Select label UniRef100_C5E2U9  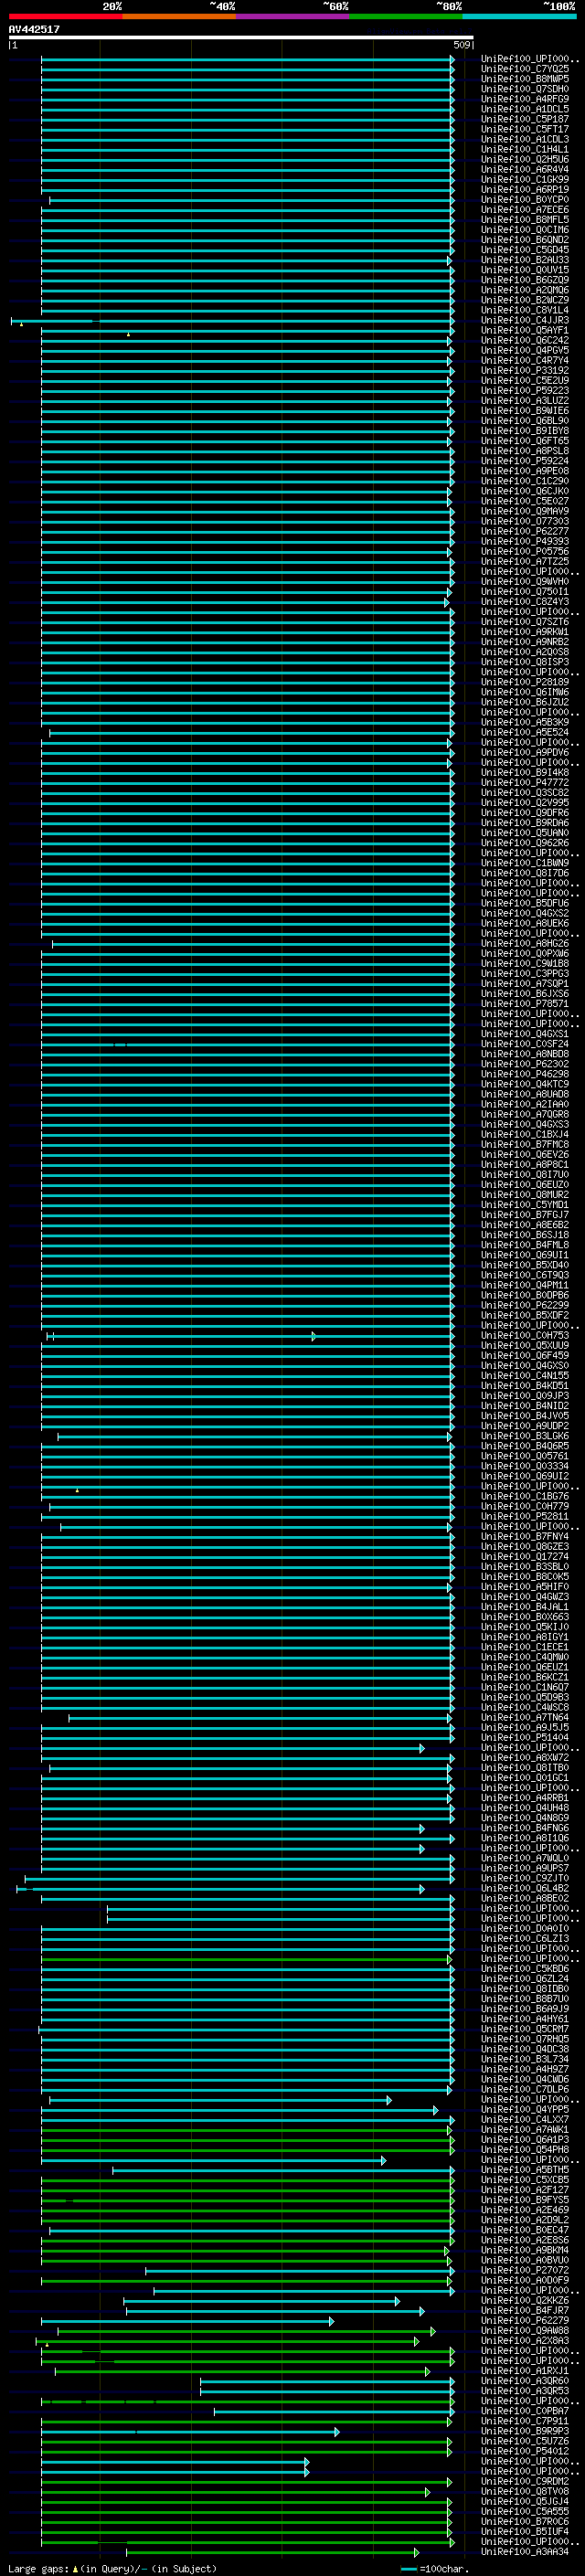(525, 380)
